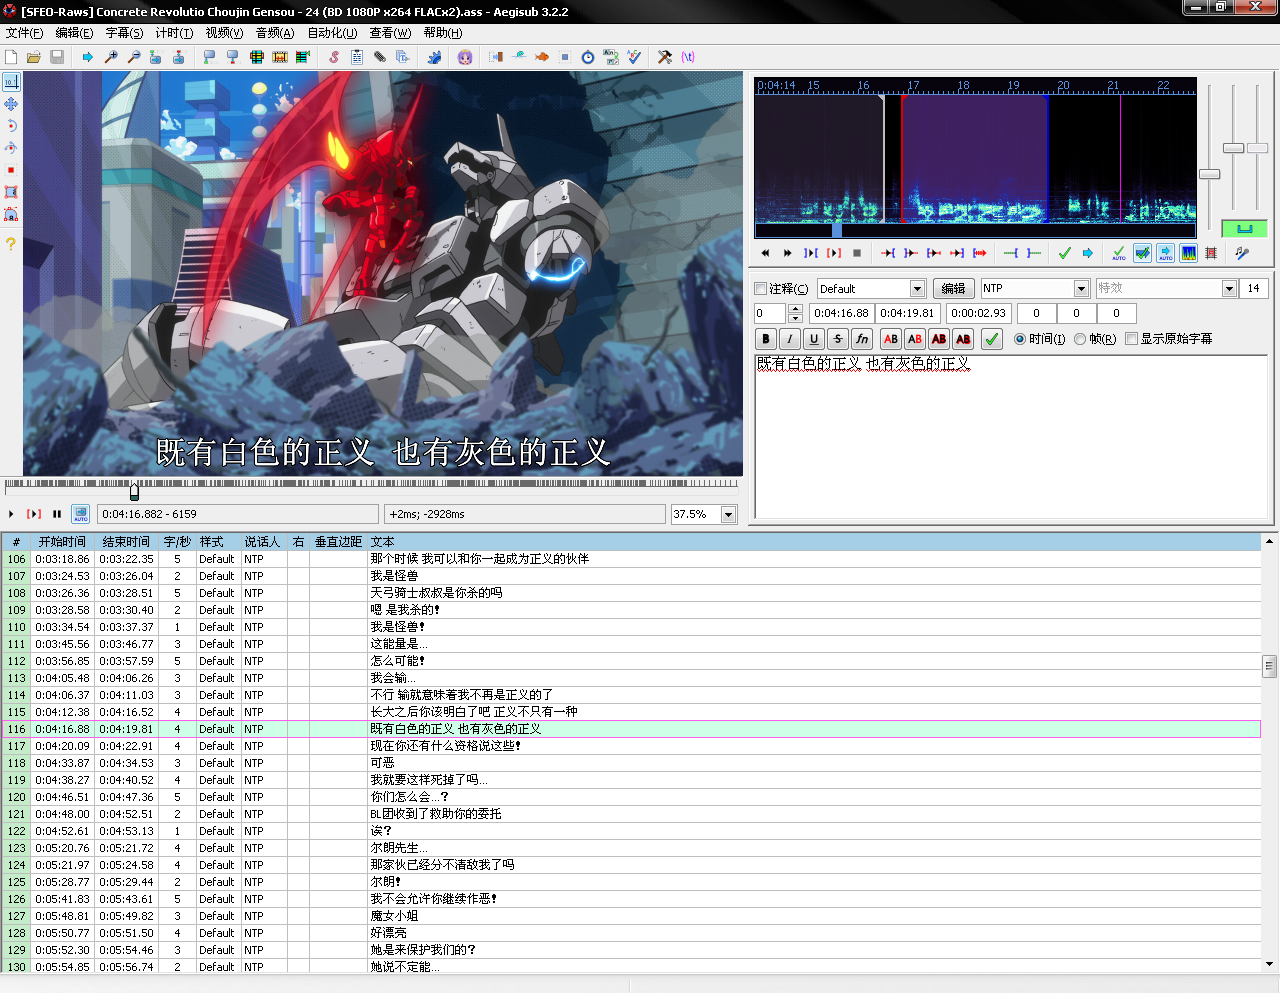Select the rotate on Z axis tool

pyautogui.click(x=11, y=126)
